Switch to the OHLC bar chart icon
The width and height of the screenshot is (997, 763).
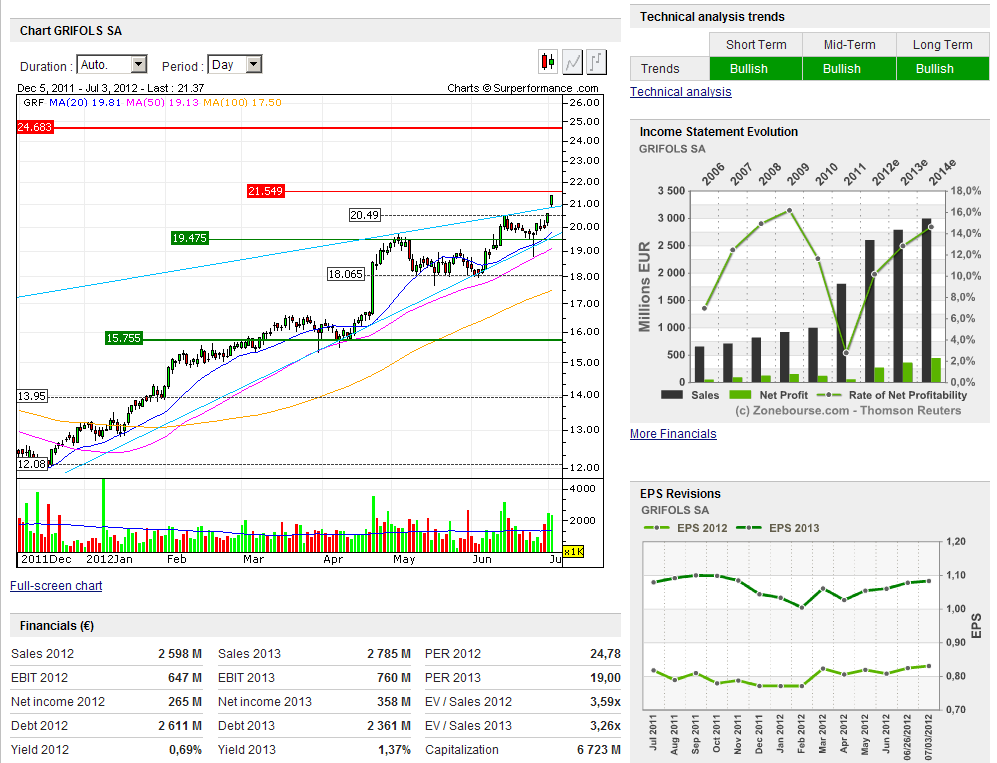point(596,62)
